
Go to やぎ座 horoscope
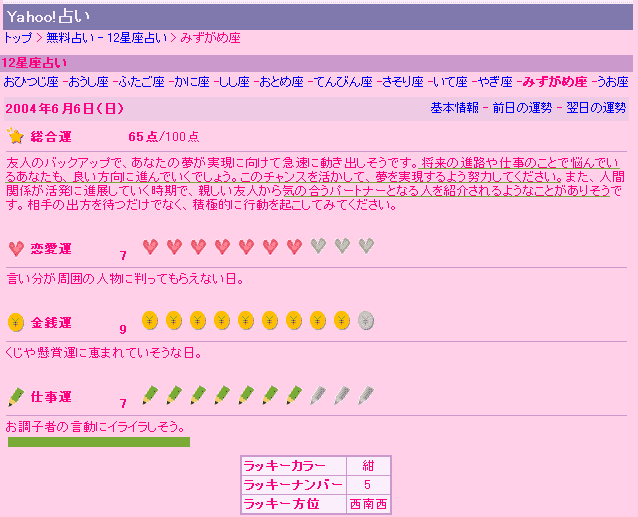click(494, 82)
